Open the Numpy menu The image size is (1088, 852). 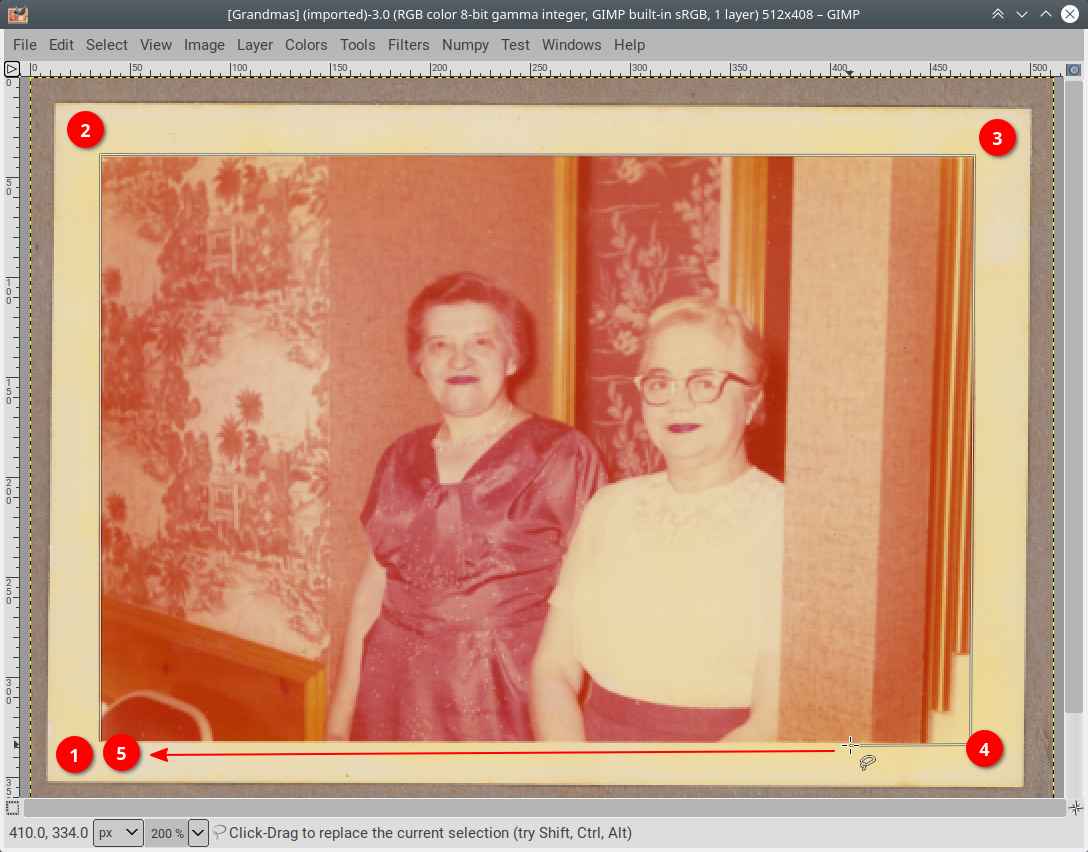coord(465,44)
